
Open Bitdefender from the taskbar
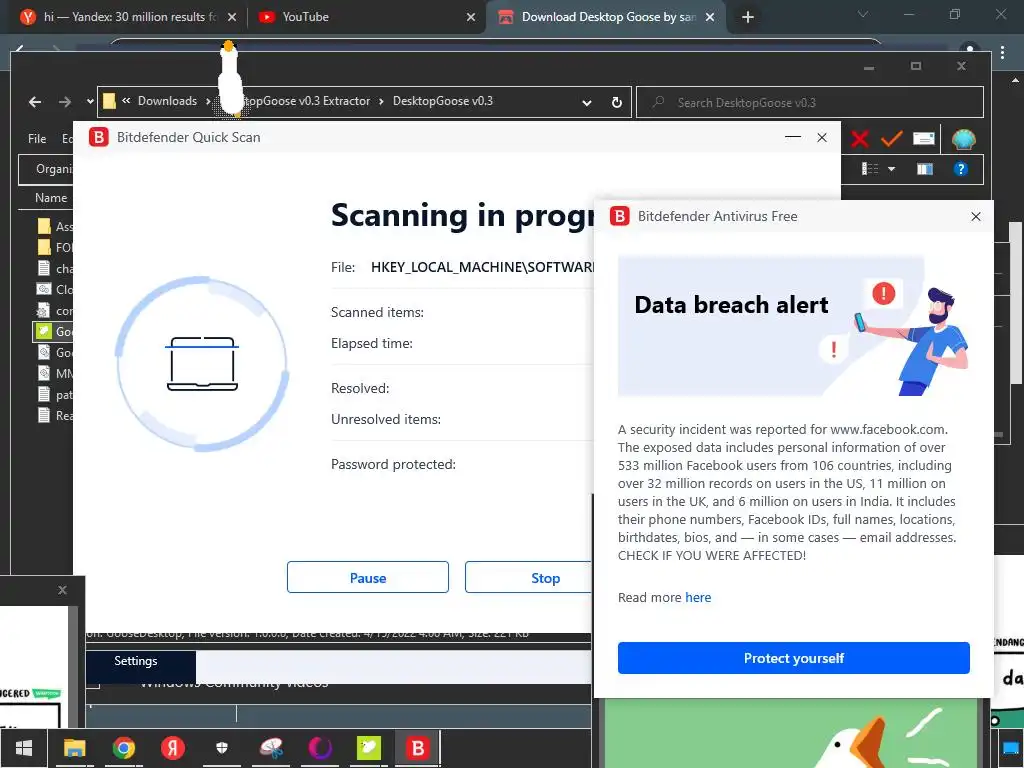[418, 748]
